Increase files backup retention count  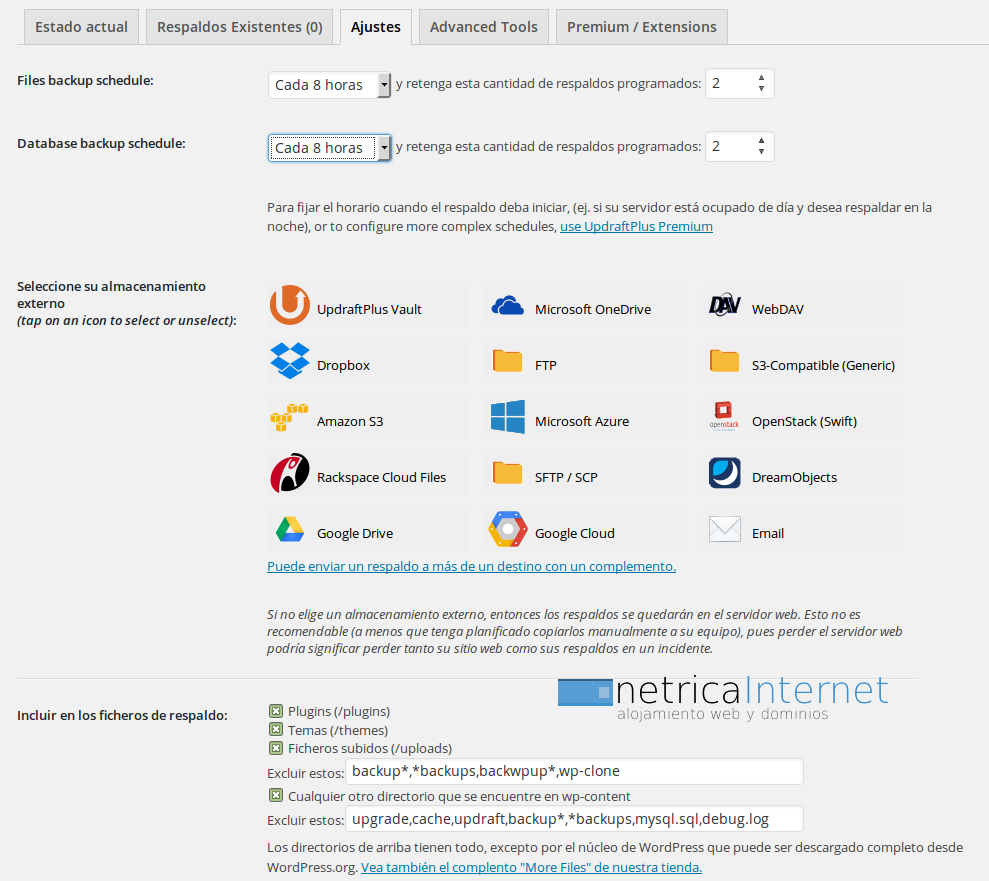(761, 78)
